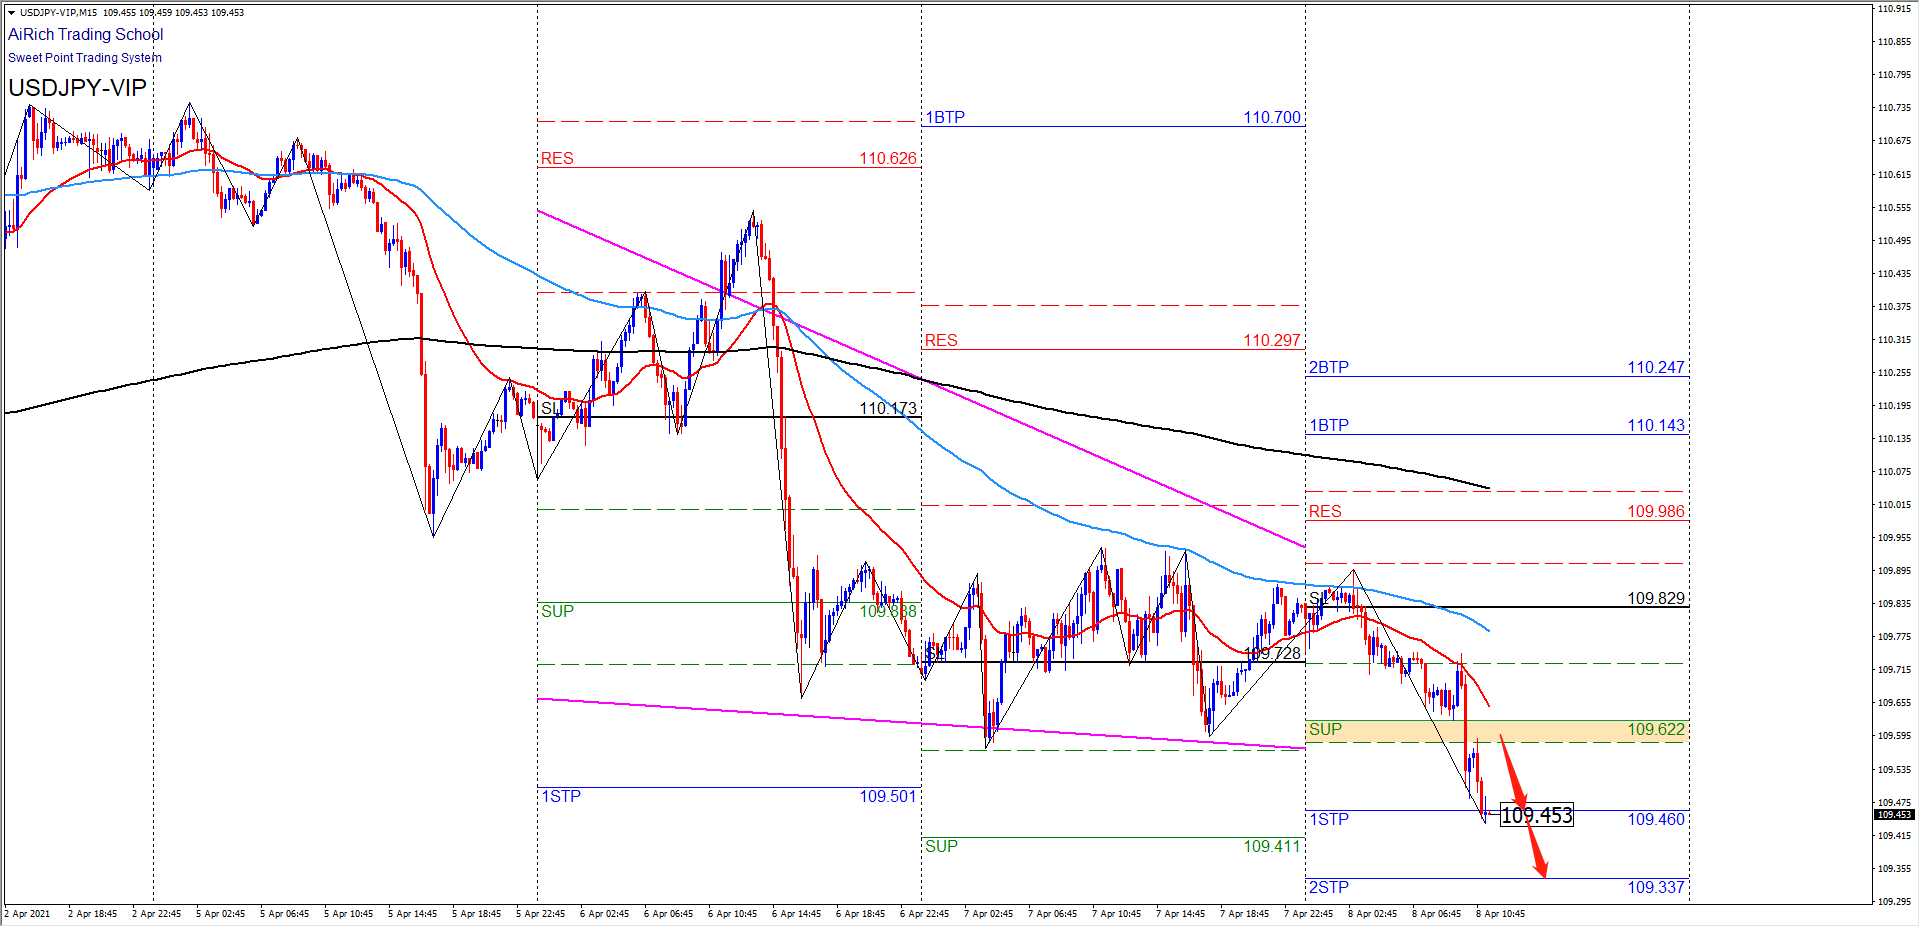Viewport: 1920px width, 927px height.
Task: Select the large USDJPY-VIP symbol label
Action: [x=77, y=88]
